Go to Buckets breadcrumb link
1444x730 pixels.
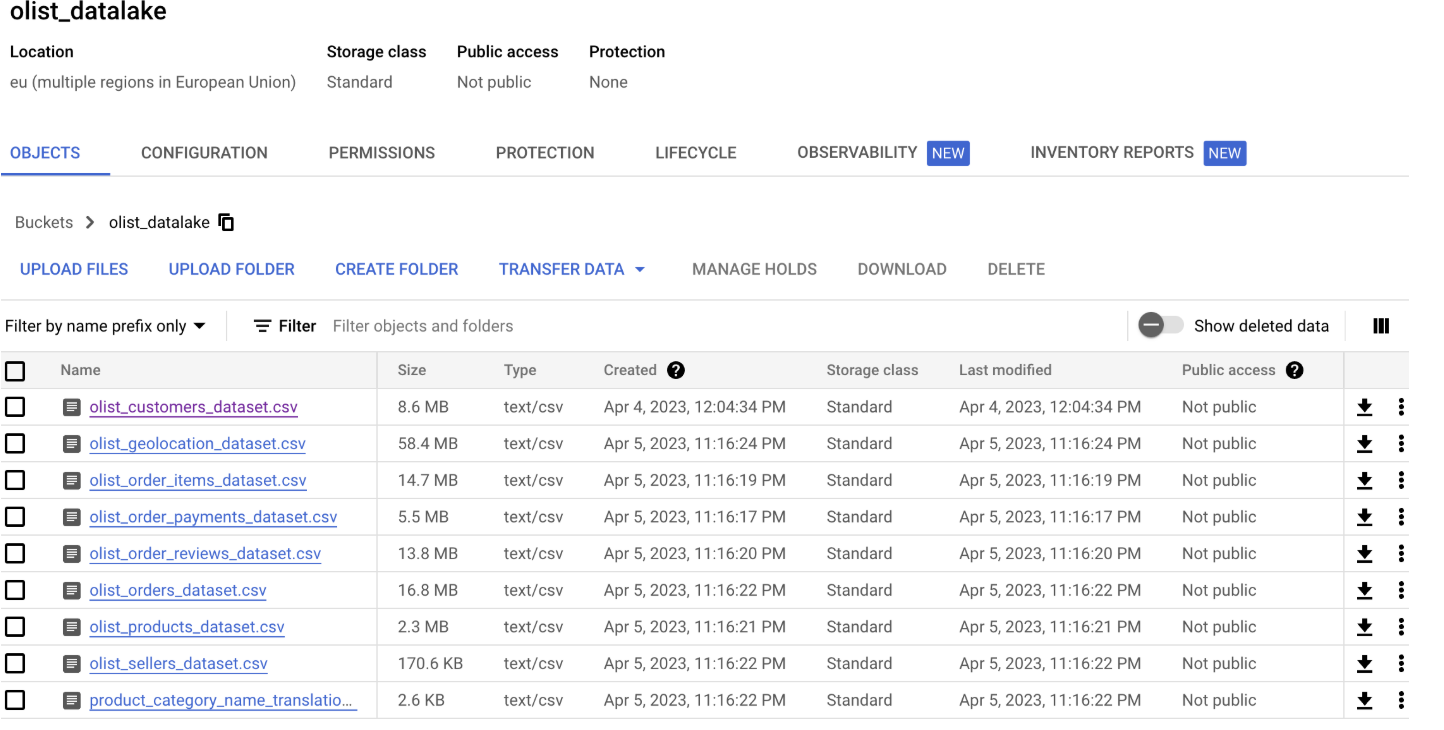point(44,222)
